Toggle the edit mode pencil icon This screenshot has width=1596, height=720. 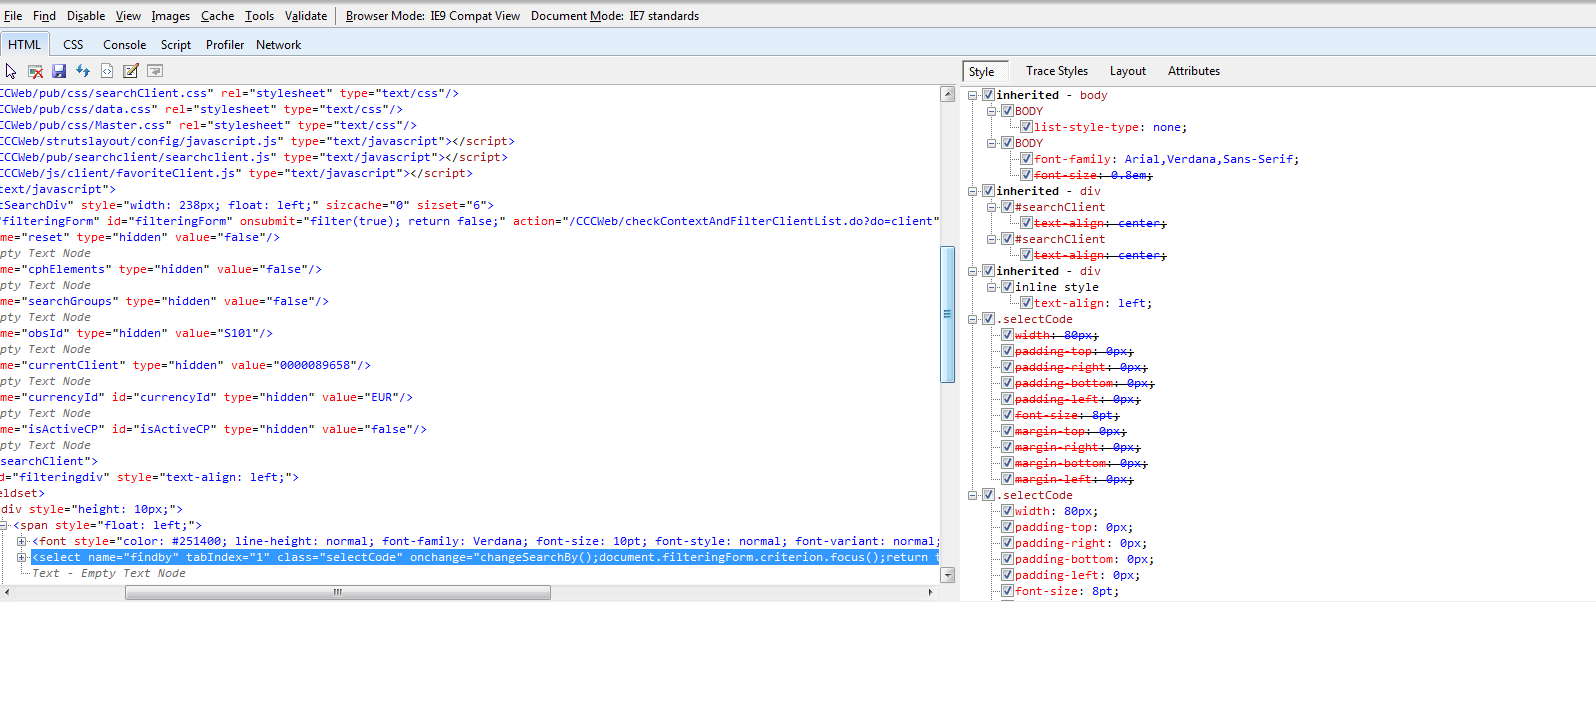coord(131,71)
